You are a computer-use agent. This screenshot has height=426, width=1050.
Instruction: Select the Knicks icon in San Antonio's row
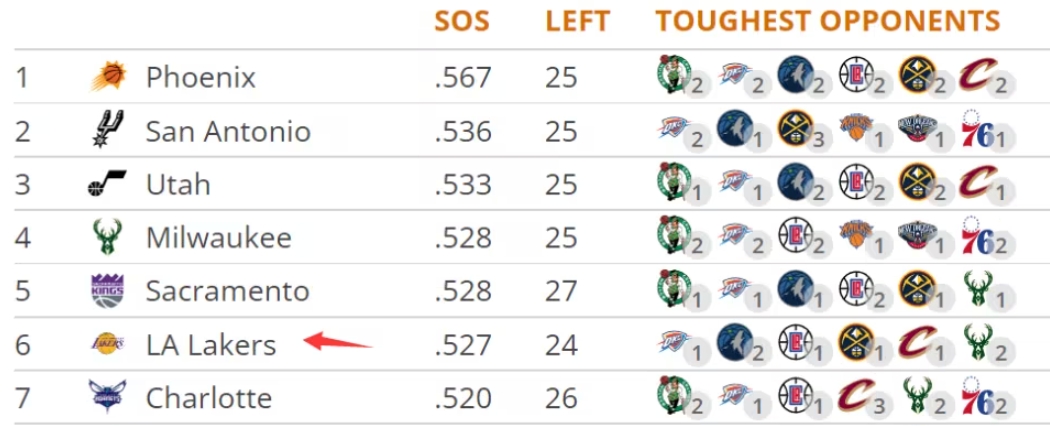click(855, 128)
